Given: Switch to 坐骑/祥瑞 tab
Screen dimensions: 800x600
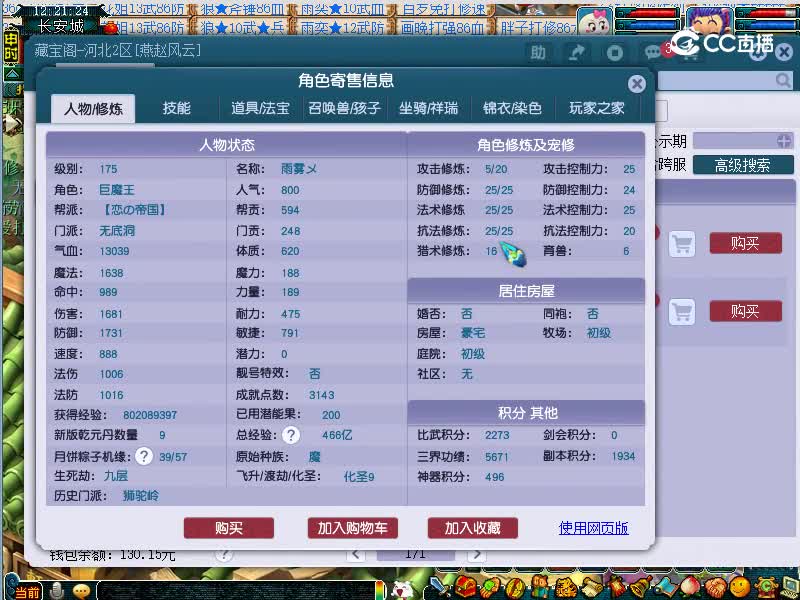Looking at the screenshot, I should [x=429, y=108].
